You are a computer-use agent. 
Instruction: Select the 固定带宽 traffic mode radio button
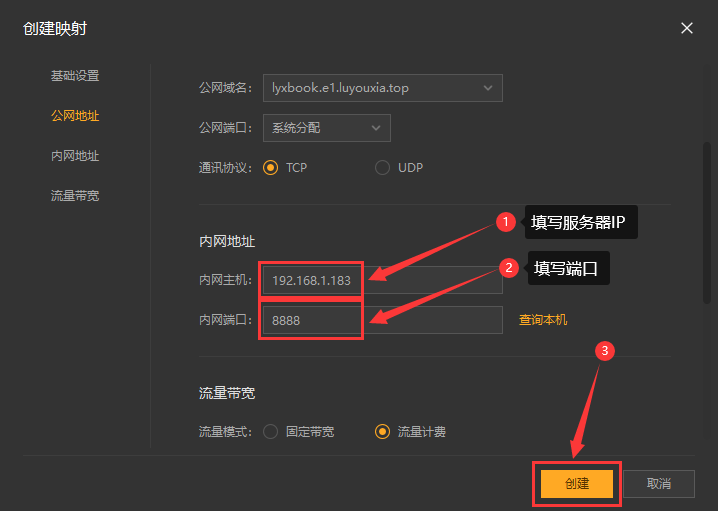271,431
